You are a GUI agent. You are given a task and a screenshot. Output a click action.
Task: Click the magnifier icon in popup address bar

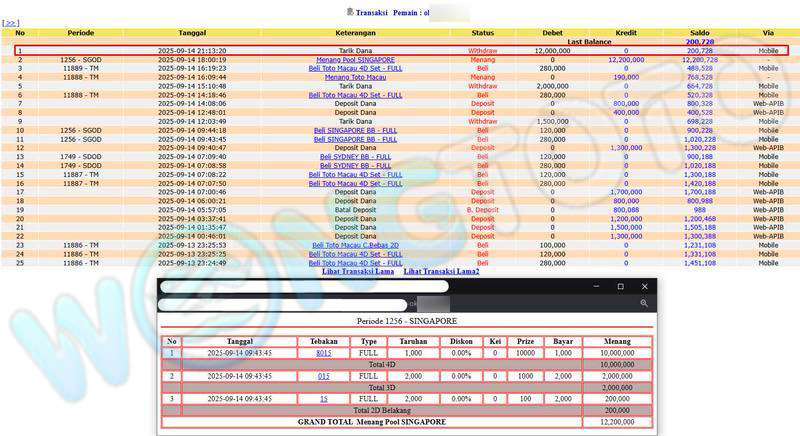click(x=645, y=303)
